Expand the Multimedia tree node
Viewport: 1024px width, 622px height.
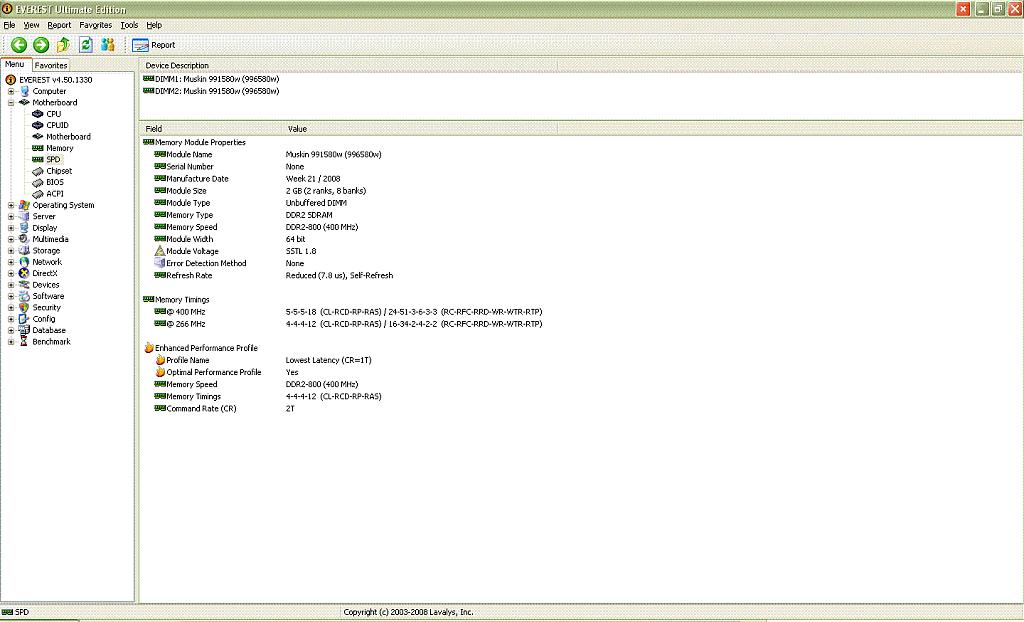pyautogui.click(x=10, y=239)
